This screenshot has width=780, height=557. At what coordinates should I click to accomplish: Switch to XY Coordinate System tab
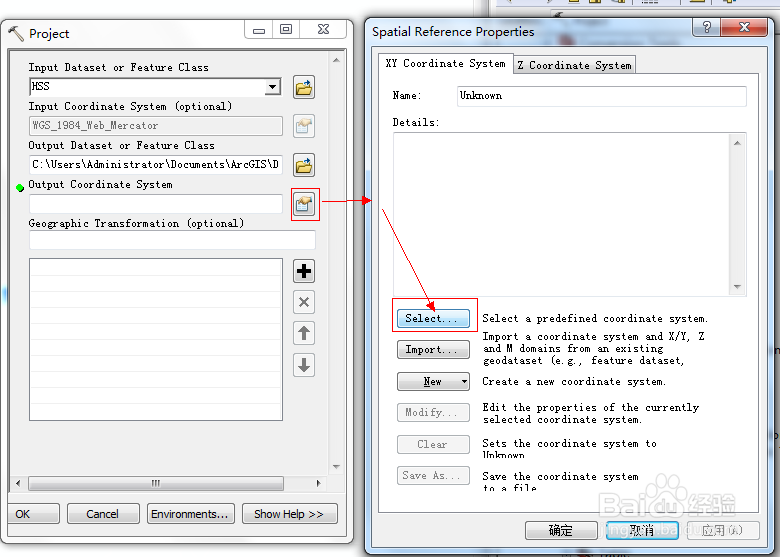click(445, 64)
